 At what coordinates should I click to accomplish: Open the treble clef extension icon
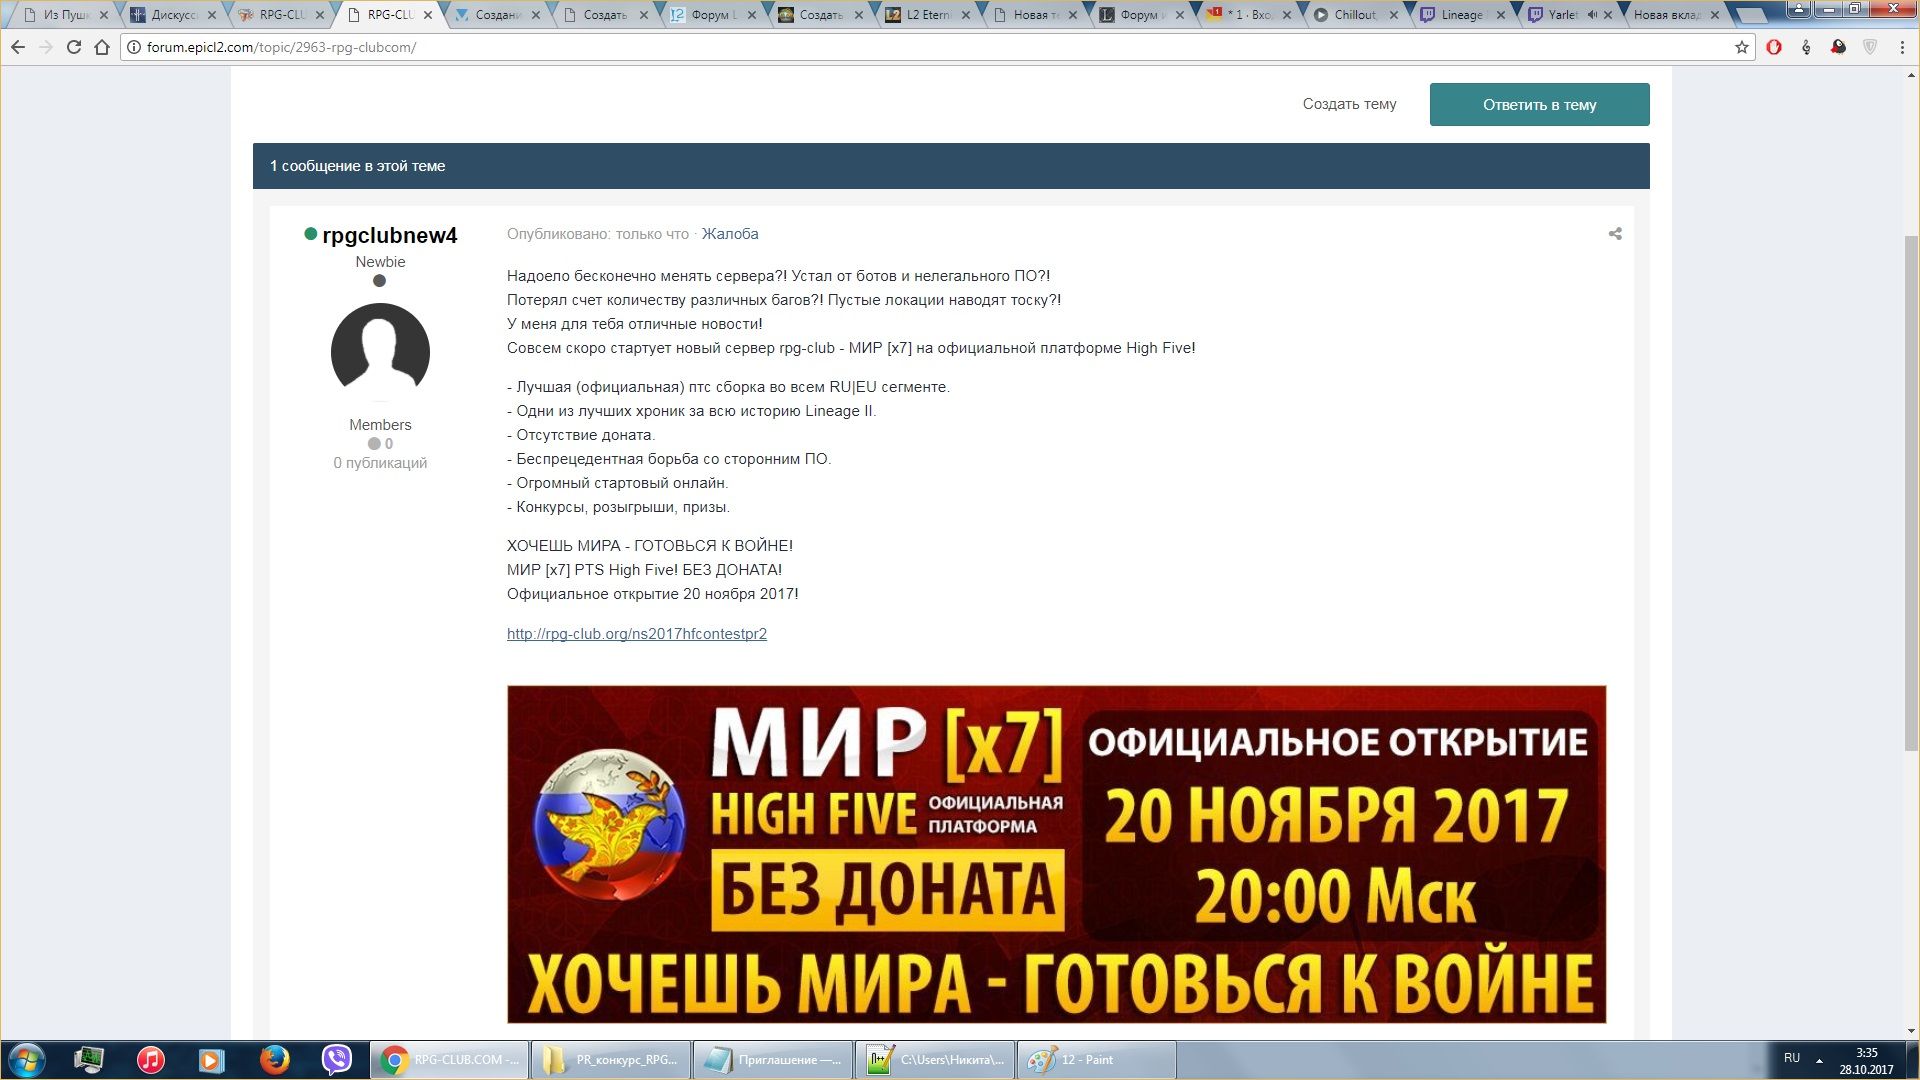pos(1806,47)
